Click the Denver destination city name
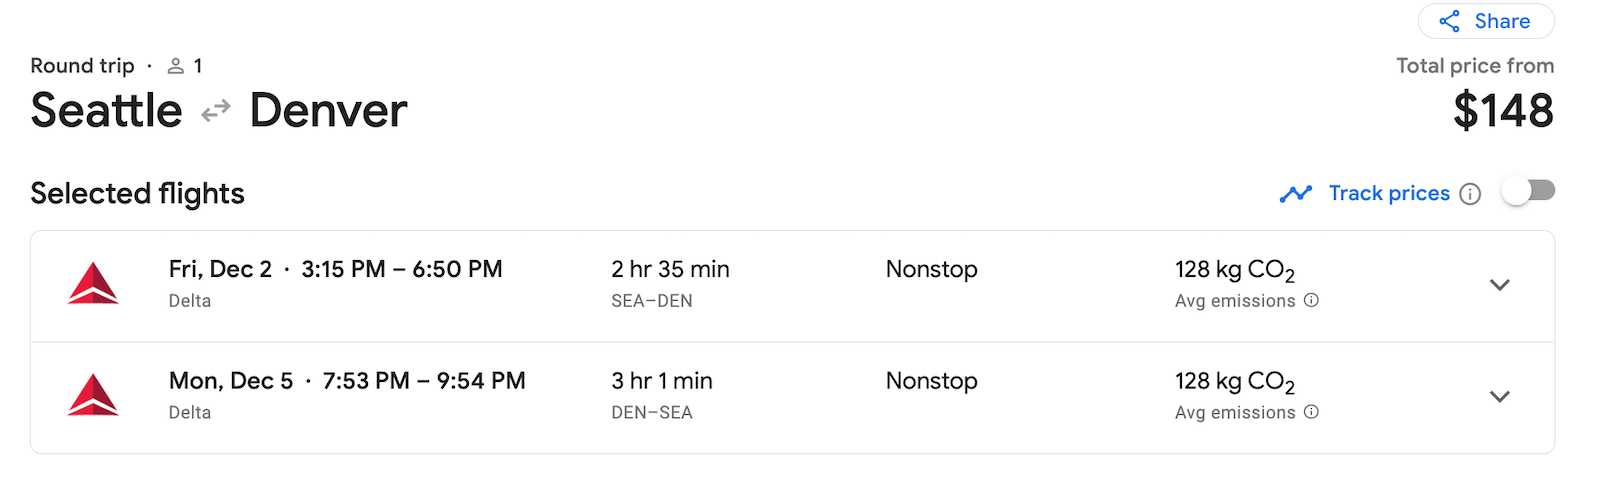The width and height of the screenshot is (1600, 479). point(328,110)
